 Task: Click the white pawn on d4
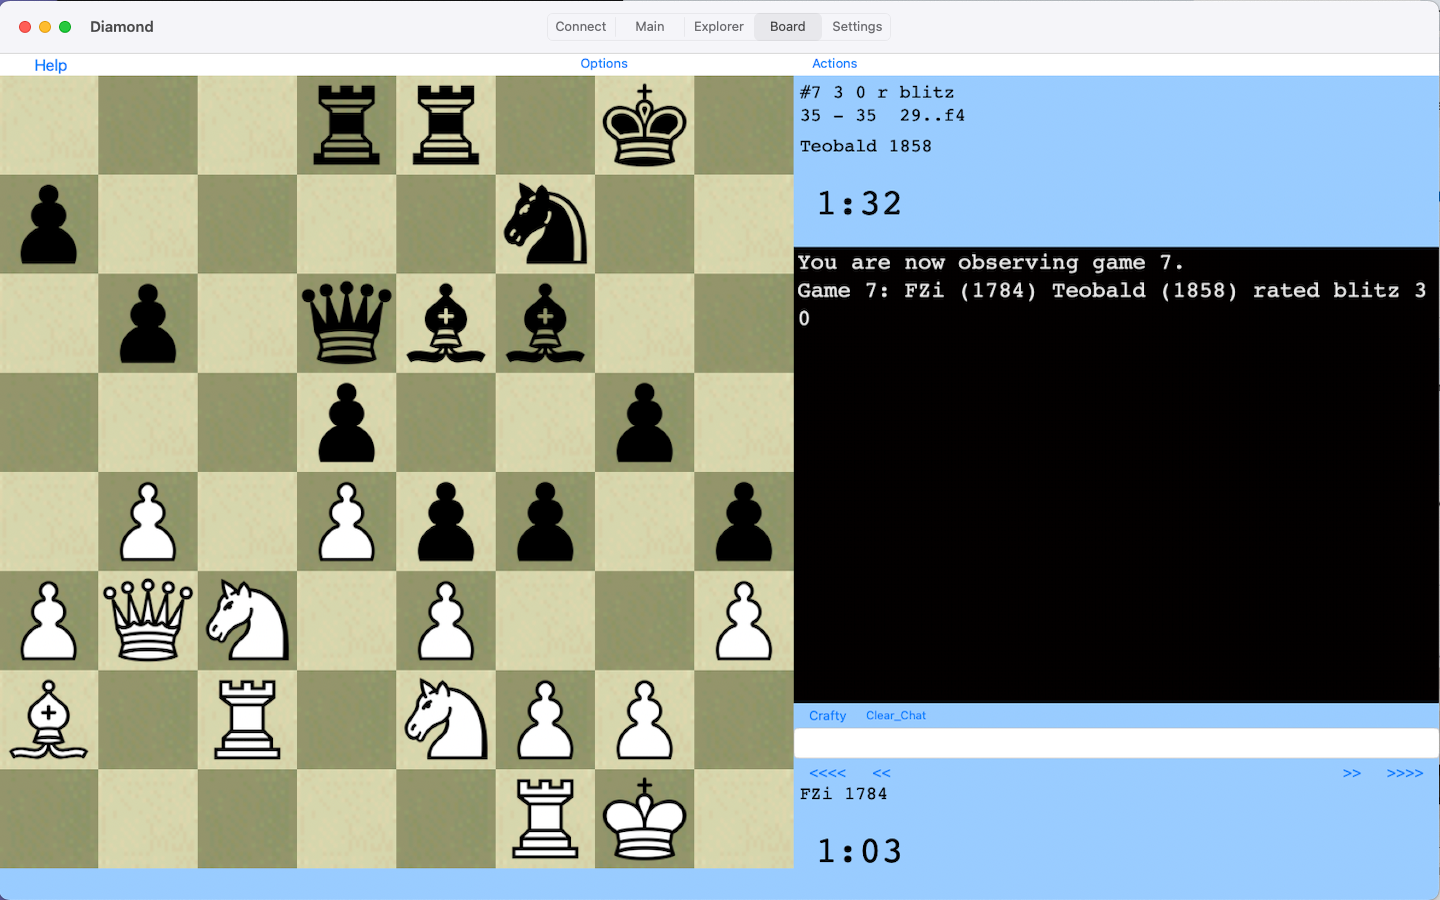[x=347, y=521]
